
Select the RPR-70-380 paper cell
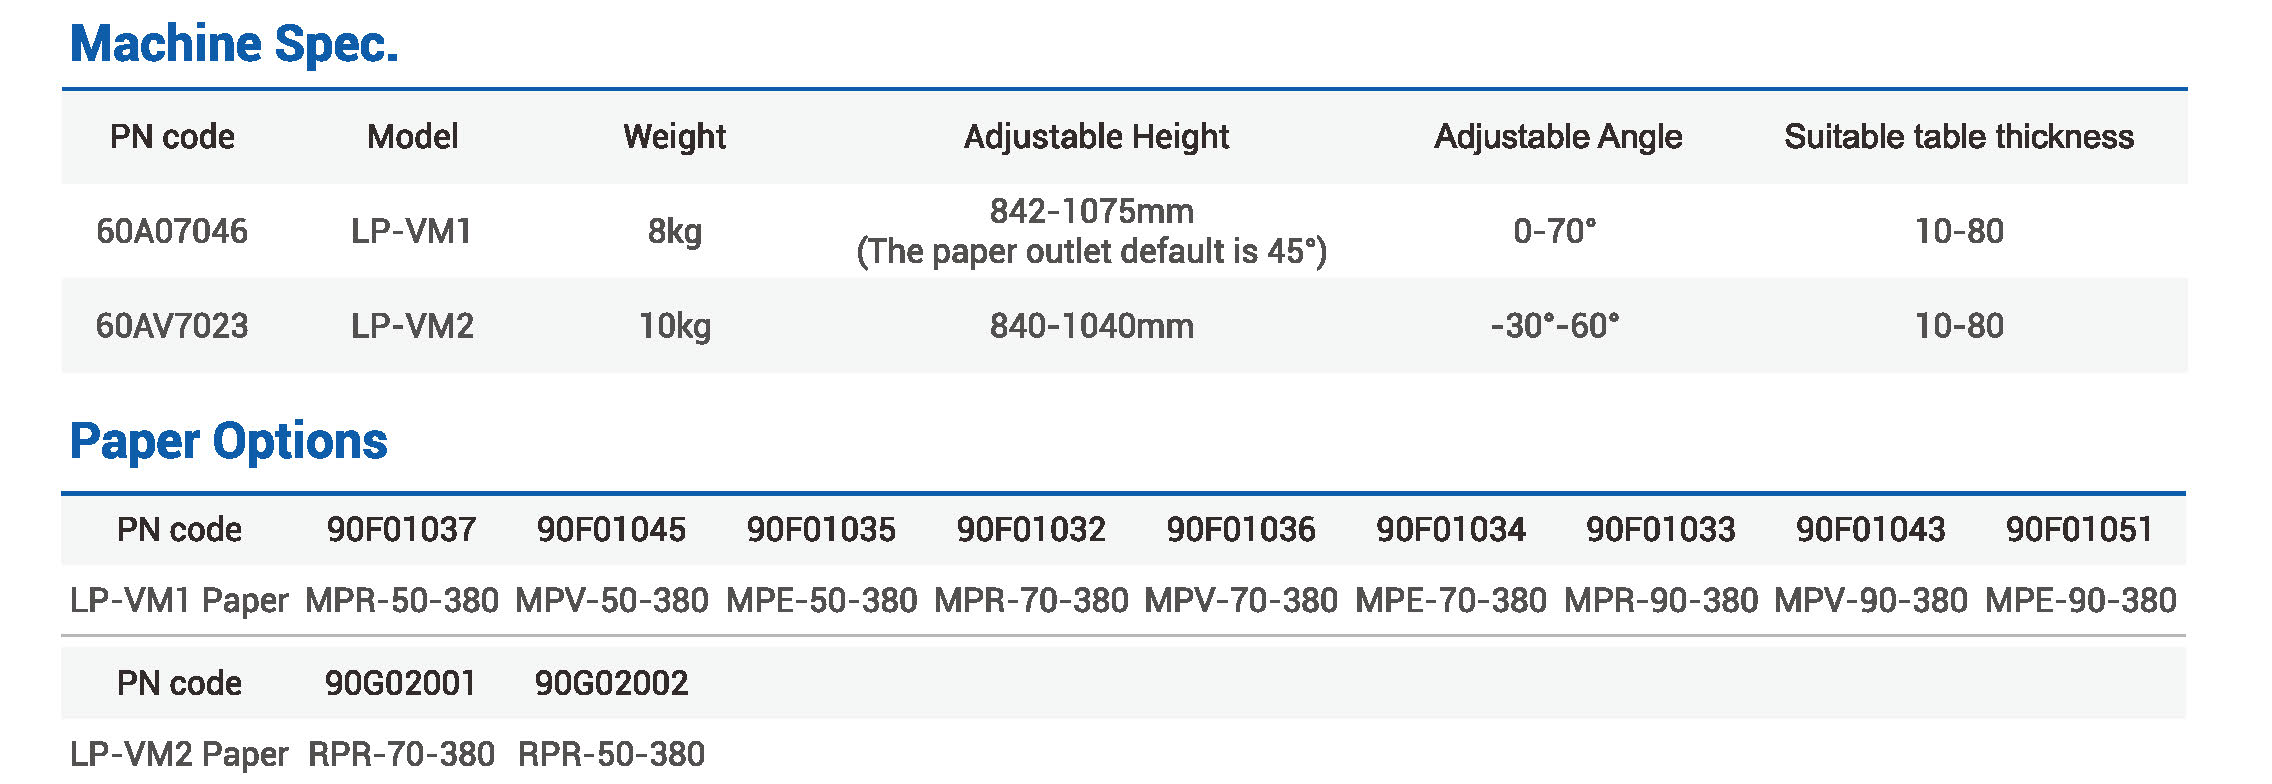401,754
